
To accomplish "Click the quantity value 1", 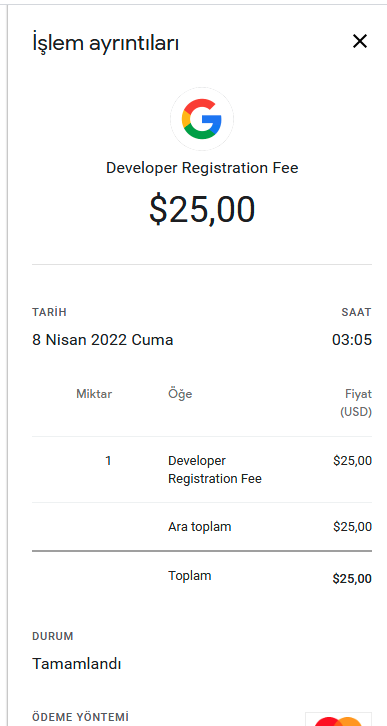I will 108,461.
